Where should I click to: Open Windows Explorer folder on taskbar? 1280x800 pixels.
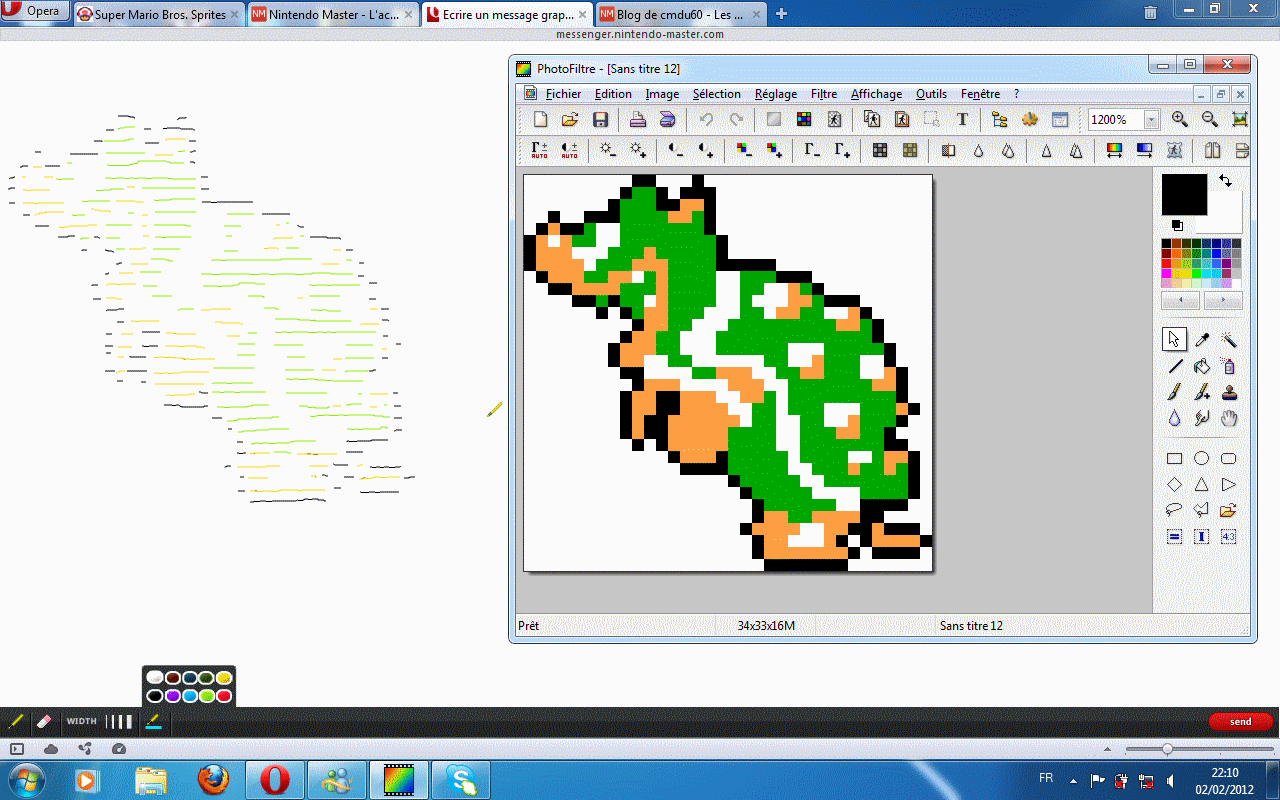pos(151,779)
